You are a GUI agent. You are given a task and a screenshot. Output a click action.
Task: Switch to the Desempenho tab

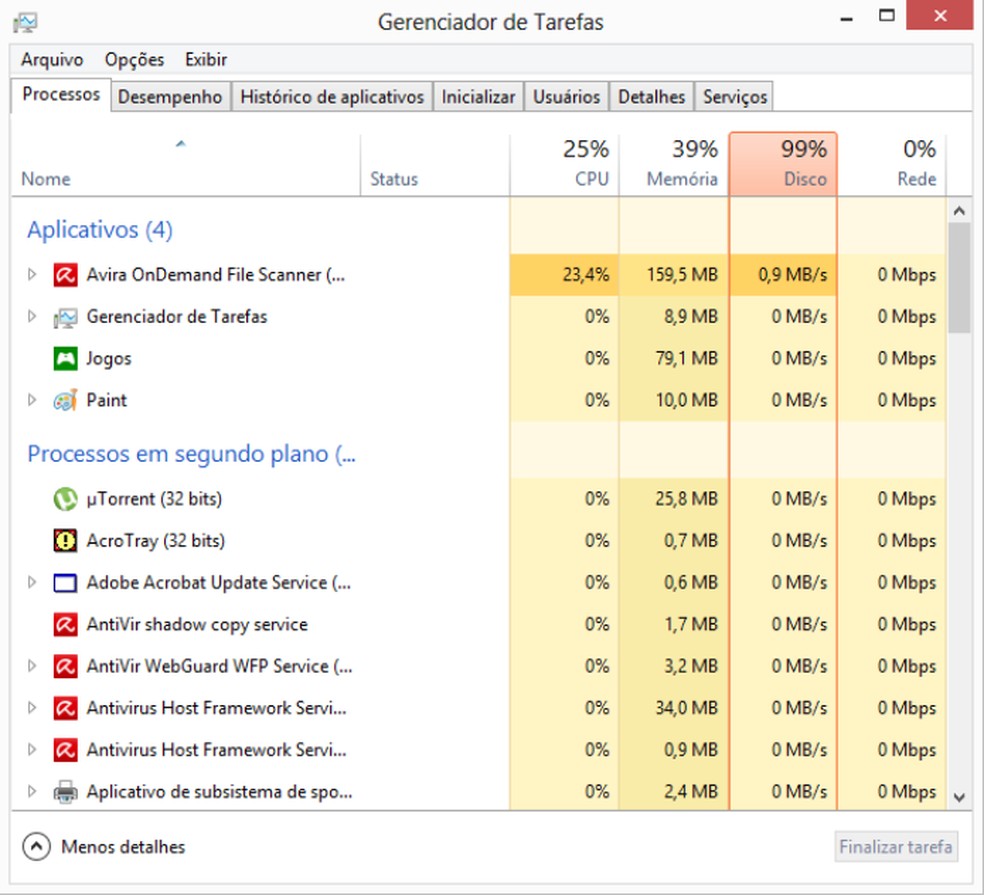coord(170,97)
